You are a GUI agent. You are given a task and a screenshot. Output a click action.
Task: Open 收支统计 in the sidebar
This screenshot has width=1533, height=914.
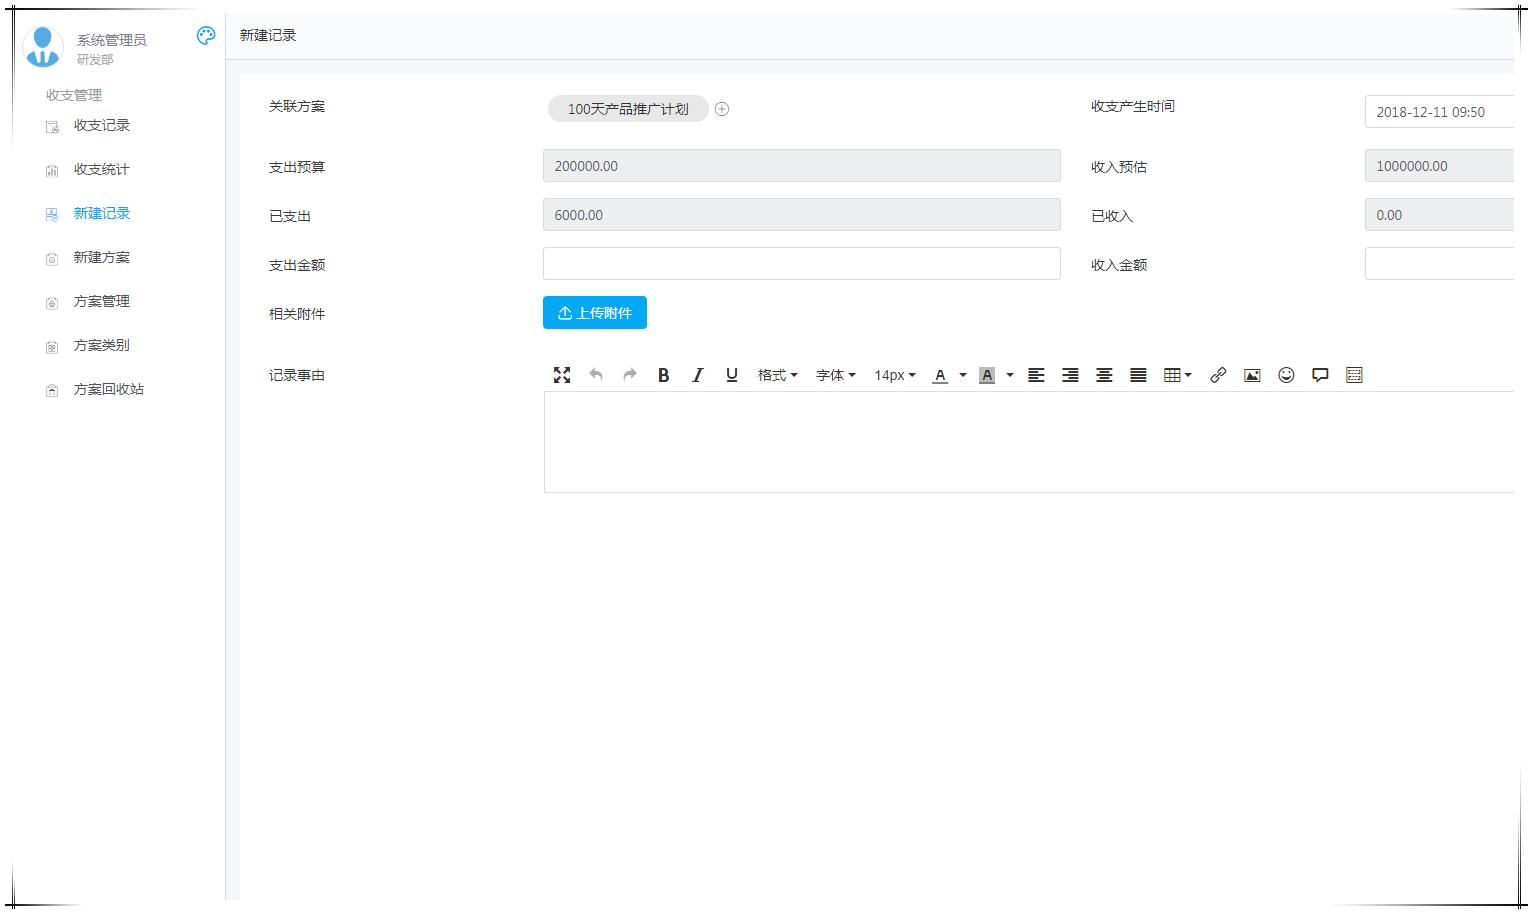101,170
